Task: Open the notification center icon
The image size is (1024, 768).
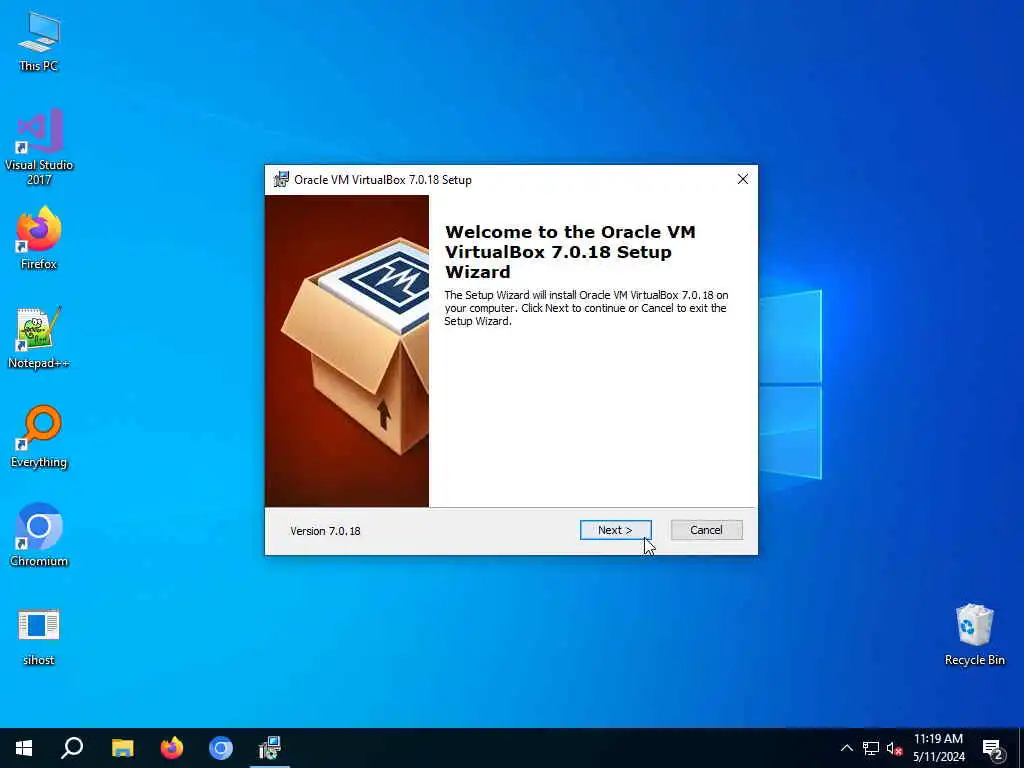Action: (x=992, y=748)
